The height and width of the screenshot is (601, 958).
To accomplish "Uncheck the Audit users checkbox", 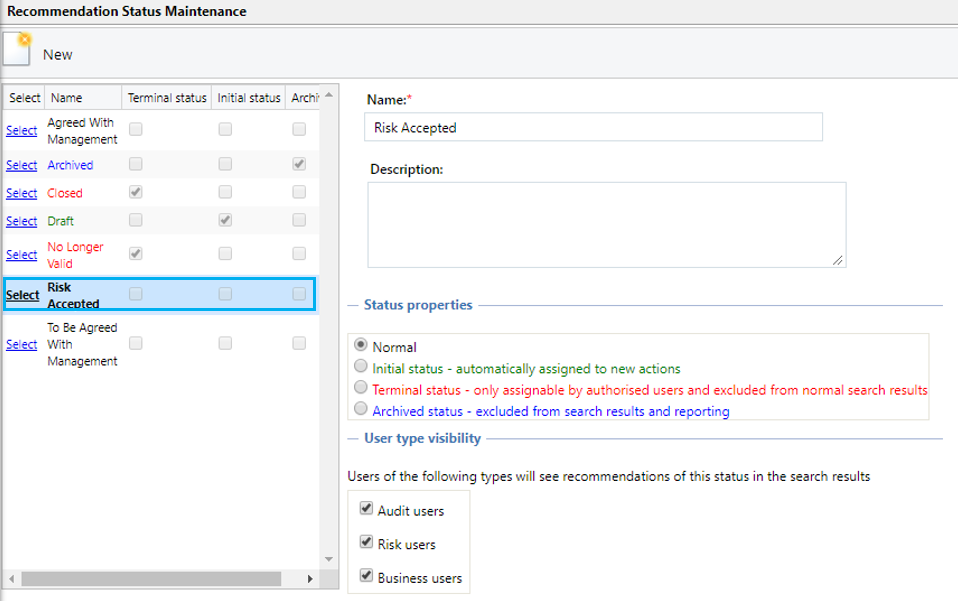I will click(x=367, y=508).
